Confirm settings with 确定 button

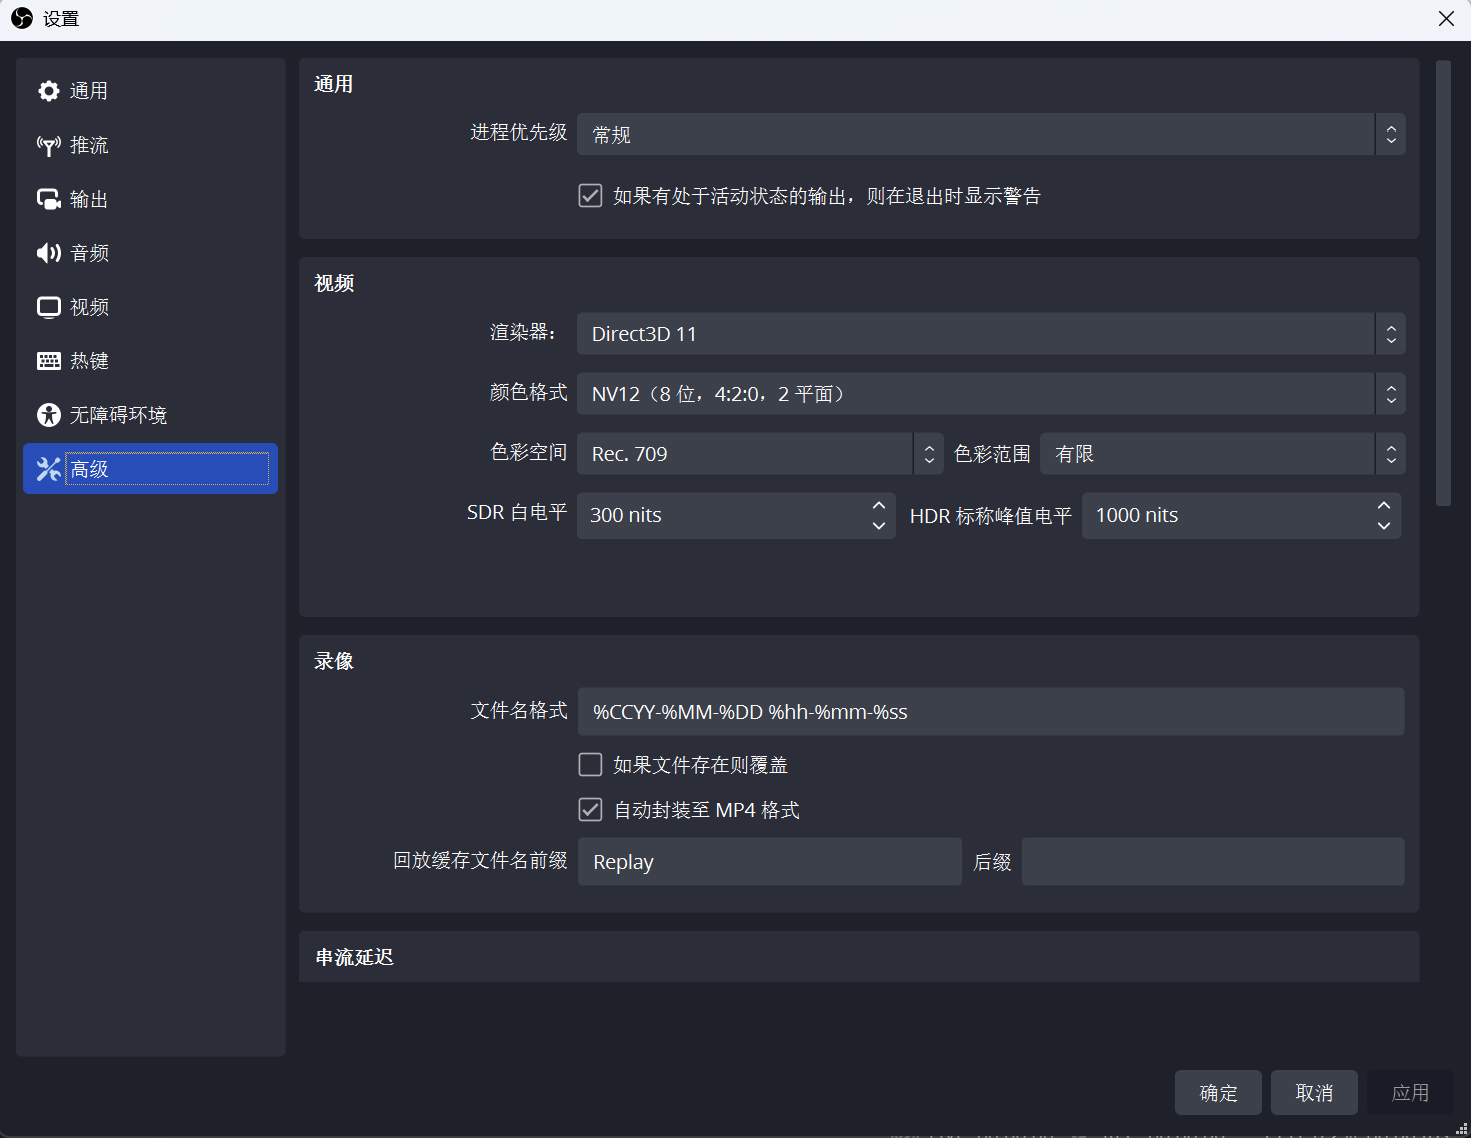[1218, 1093]
